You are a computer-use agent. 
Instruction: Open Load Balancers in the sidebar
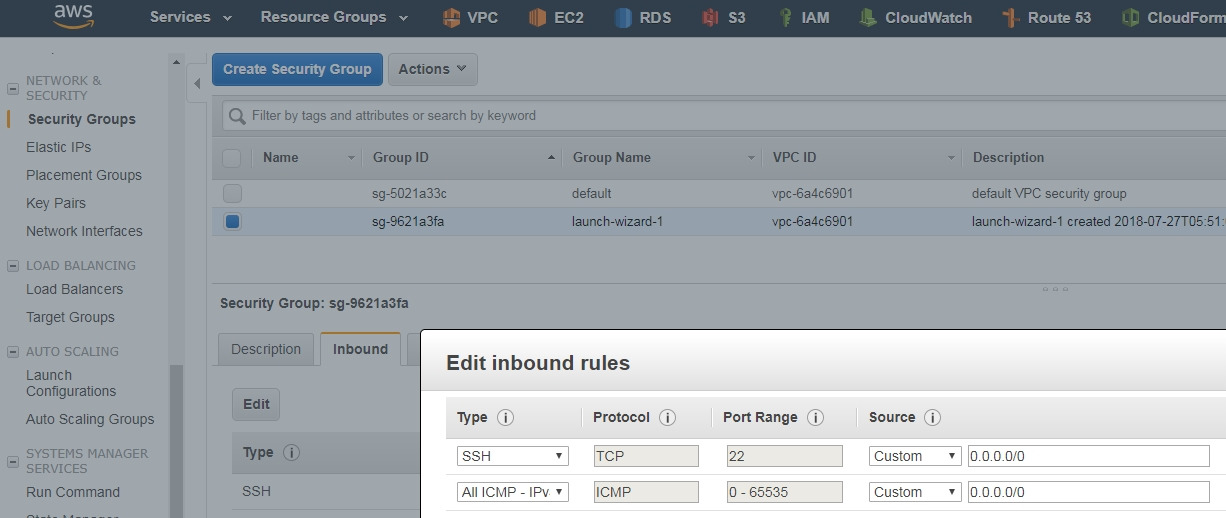click(x=75, y=289)
